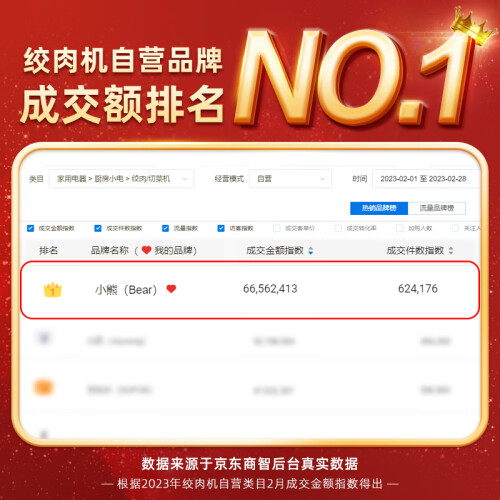Click the blurred second-place rank badge
The height and width of the screenshot is (500, 500).
[x=44, y=338]
